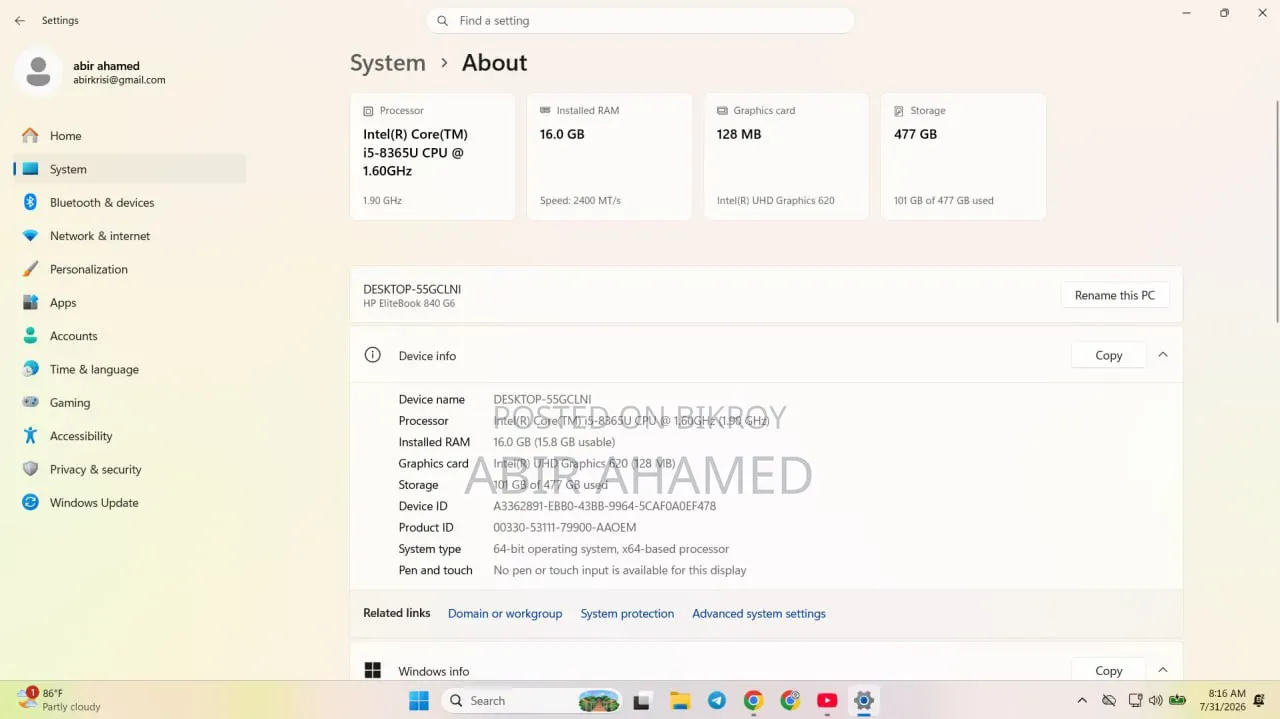1280x719 pixels.
Task: Collapse the Windows info section
Action: coord(1163,670)
